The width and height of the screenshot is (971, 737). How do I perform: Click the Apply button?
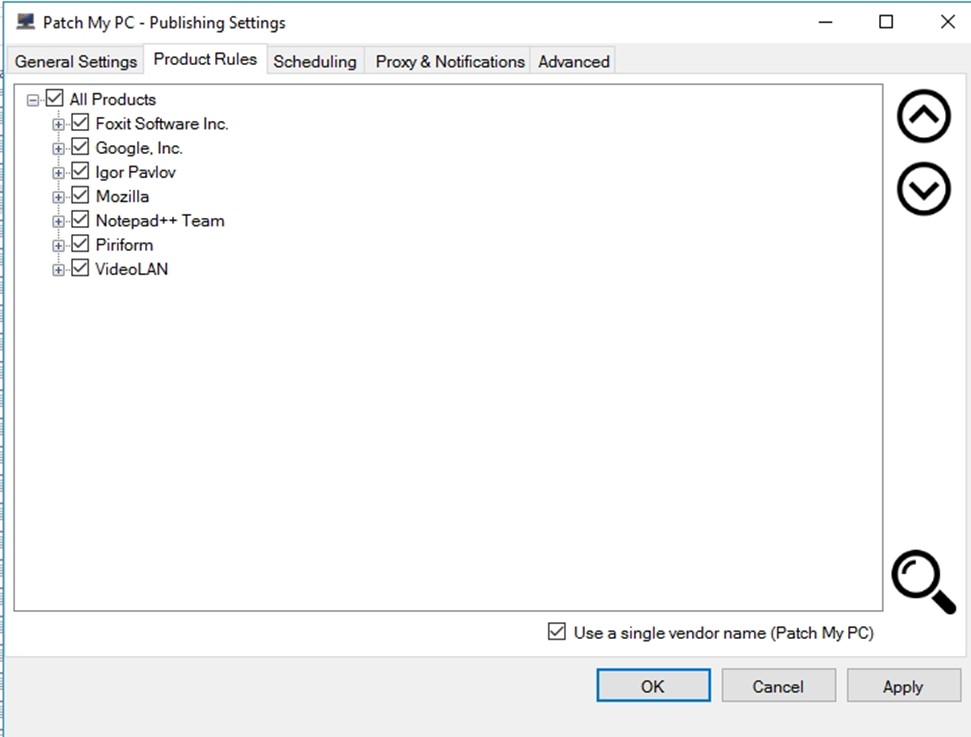(904, 686)
